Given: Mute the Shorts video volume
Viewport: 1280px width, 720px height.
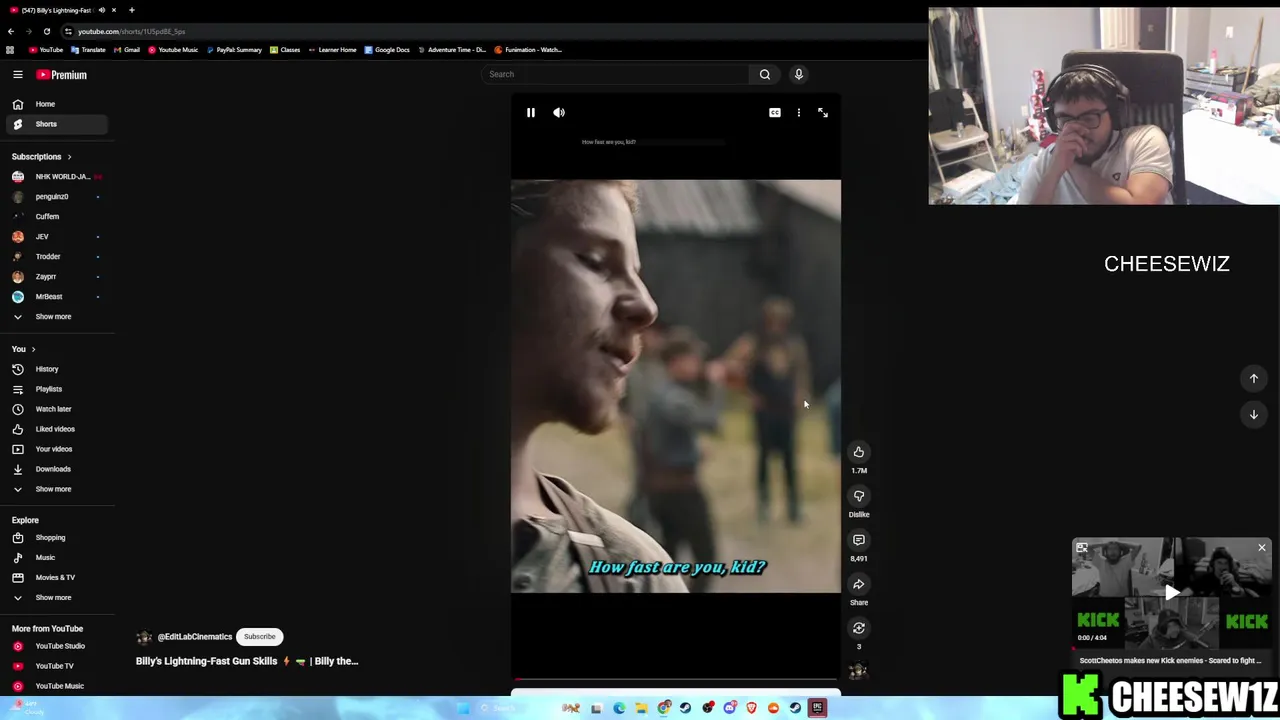Looking at the screenshot, I should [x=559, y=113].
